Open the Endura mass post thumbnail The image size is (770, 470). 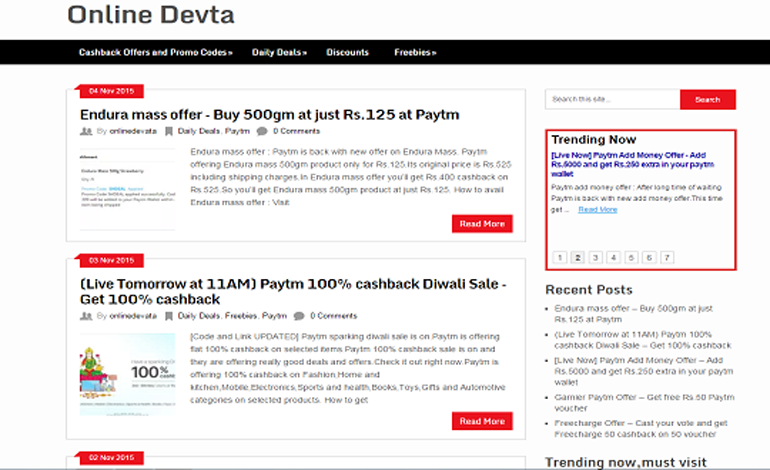[128, 189]
